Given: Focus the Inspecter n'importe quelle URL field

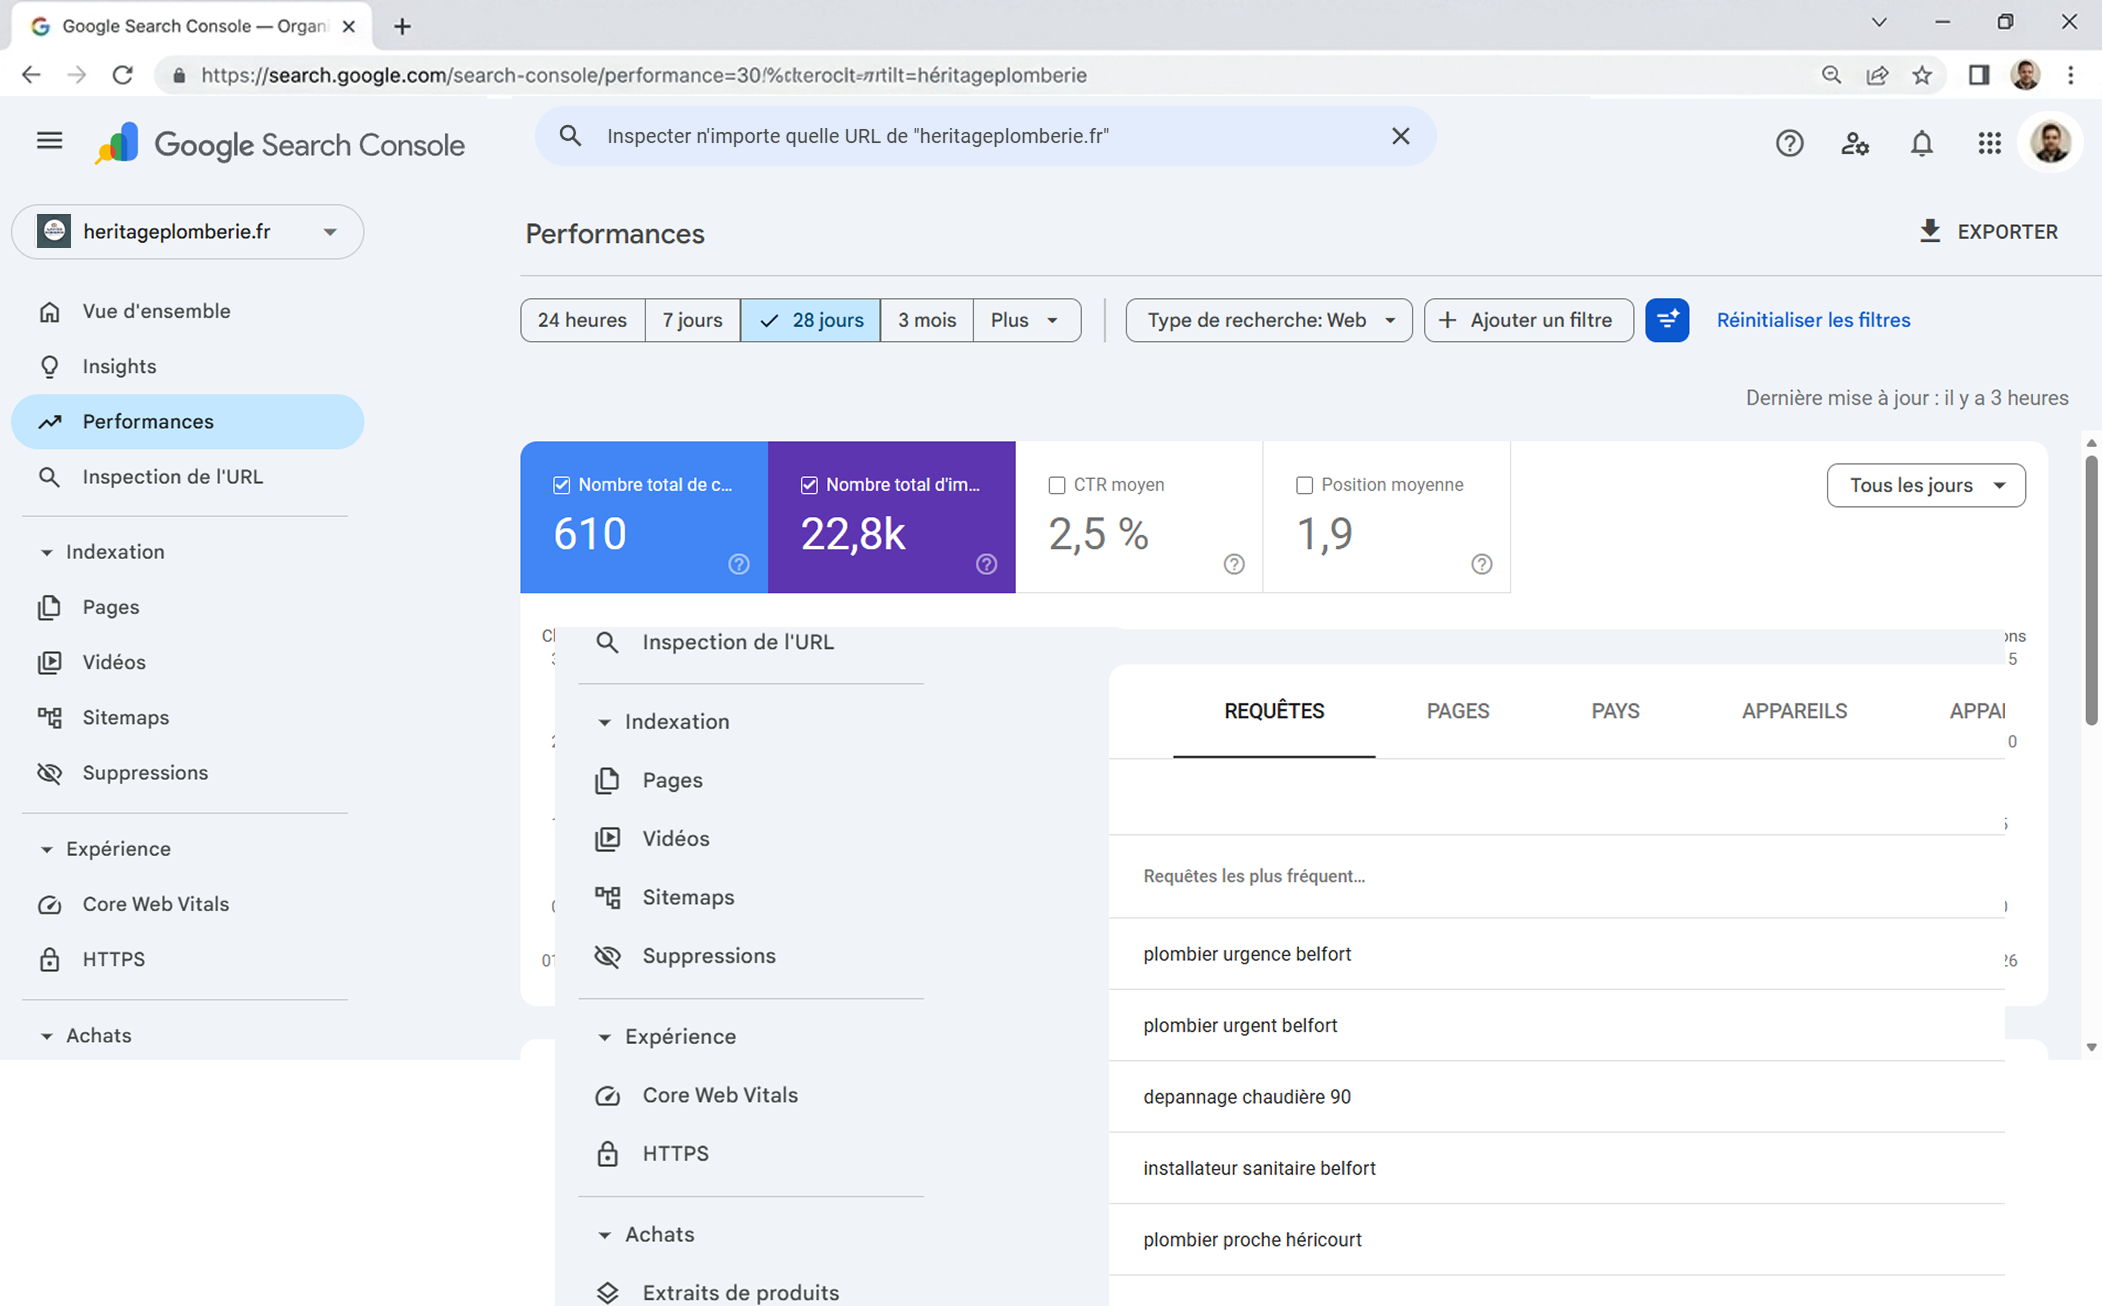Looking at the screenshot, I should tap(985, 136).
